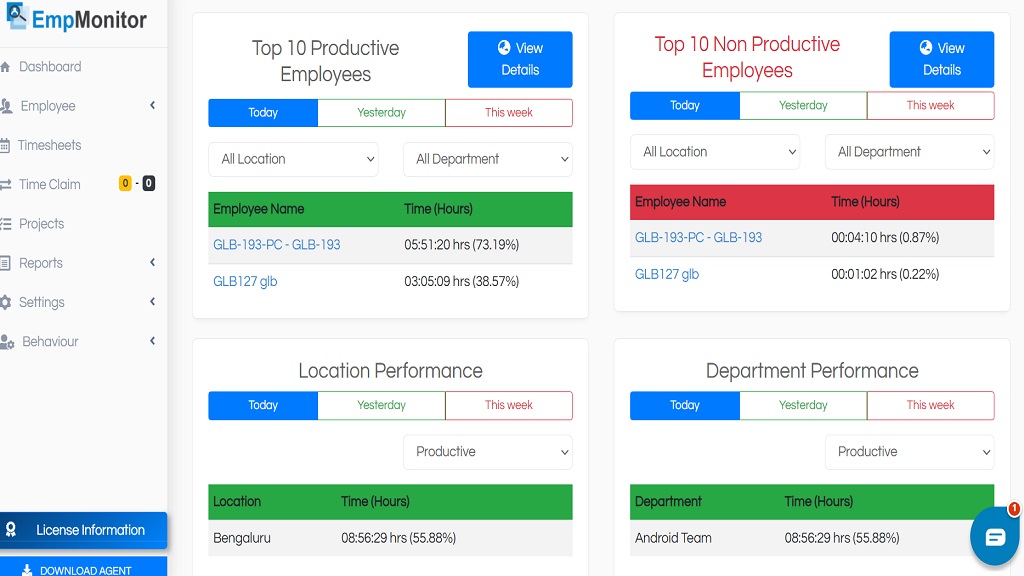The height and width of the screenshot is (576, 1024).
Task: Click the yellow Time Claim count badge
Action: point(125,184)
